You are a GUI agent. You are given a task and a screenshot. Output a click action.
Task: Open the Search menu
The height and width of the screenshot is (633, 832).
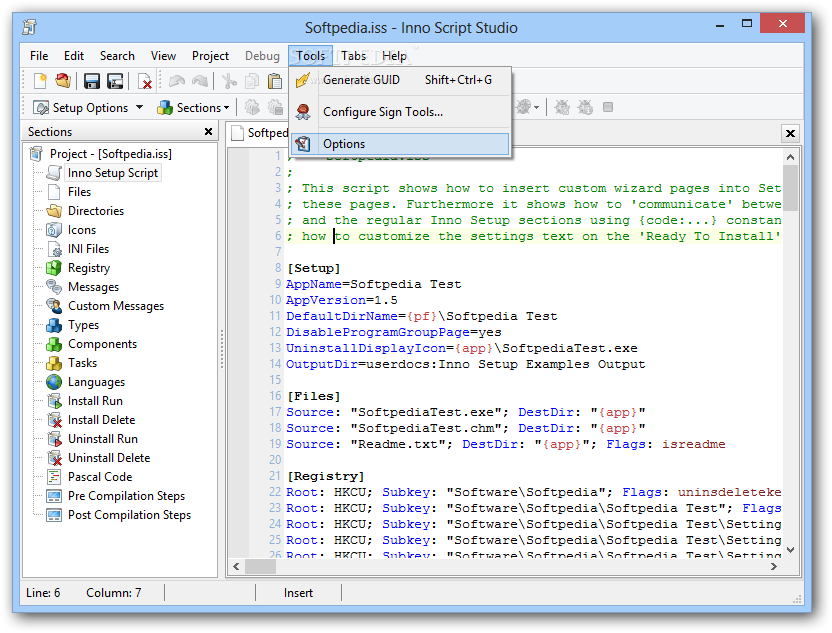point(117,56)
